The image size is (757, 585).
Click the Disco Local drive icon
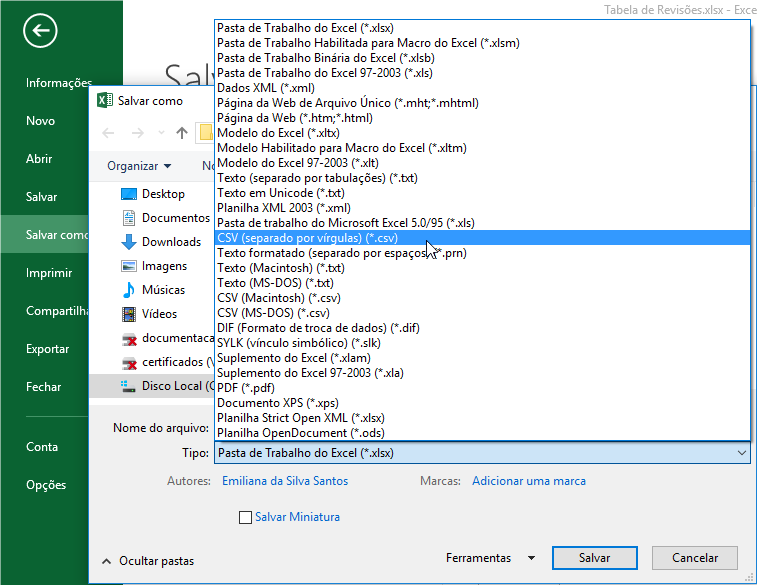pos(128,386)
